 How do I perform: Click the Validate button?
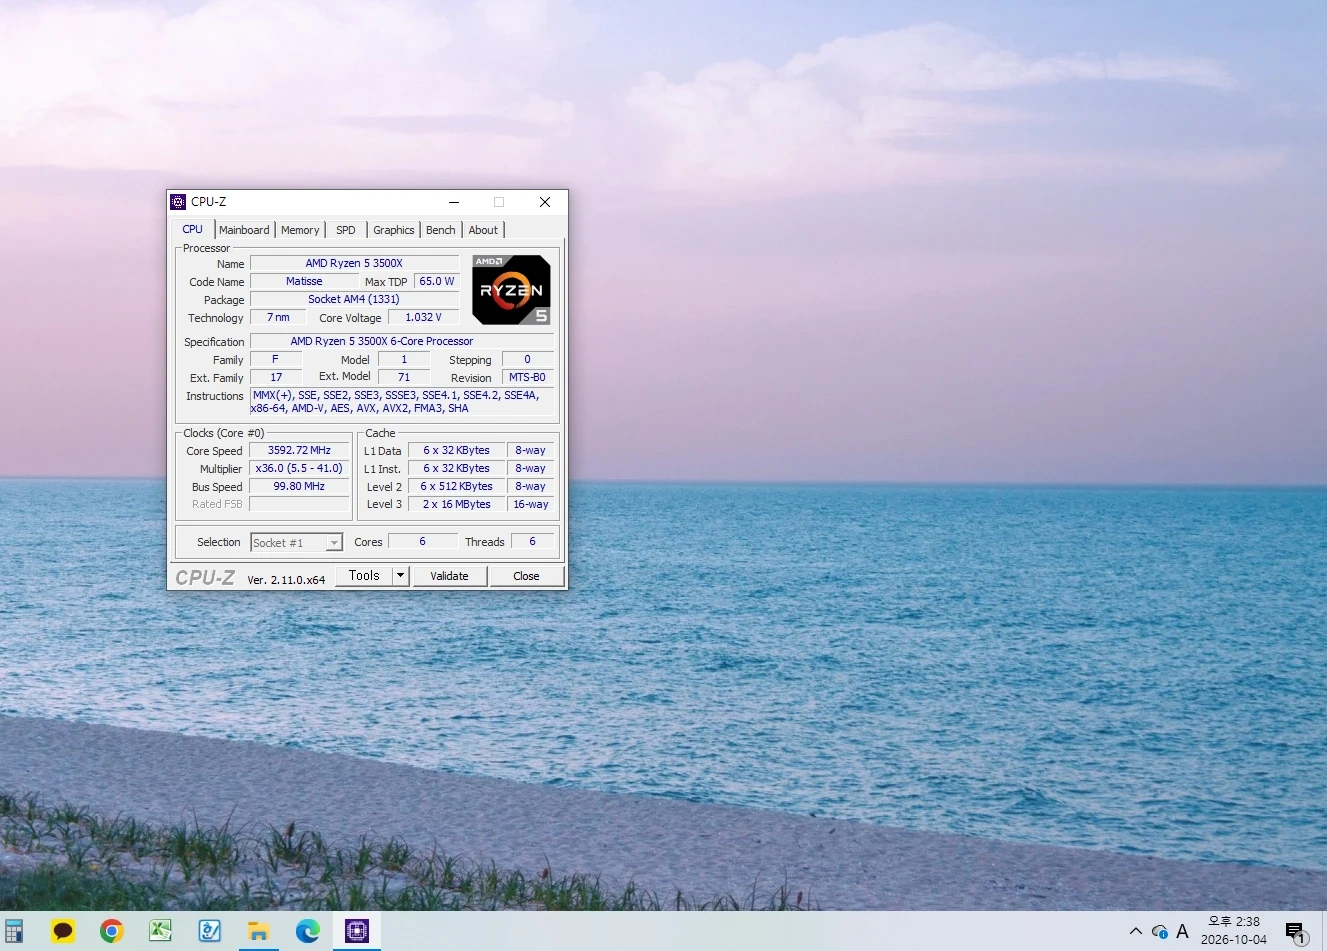point(449,576)
